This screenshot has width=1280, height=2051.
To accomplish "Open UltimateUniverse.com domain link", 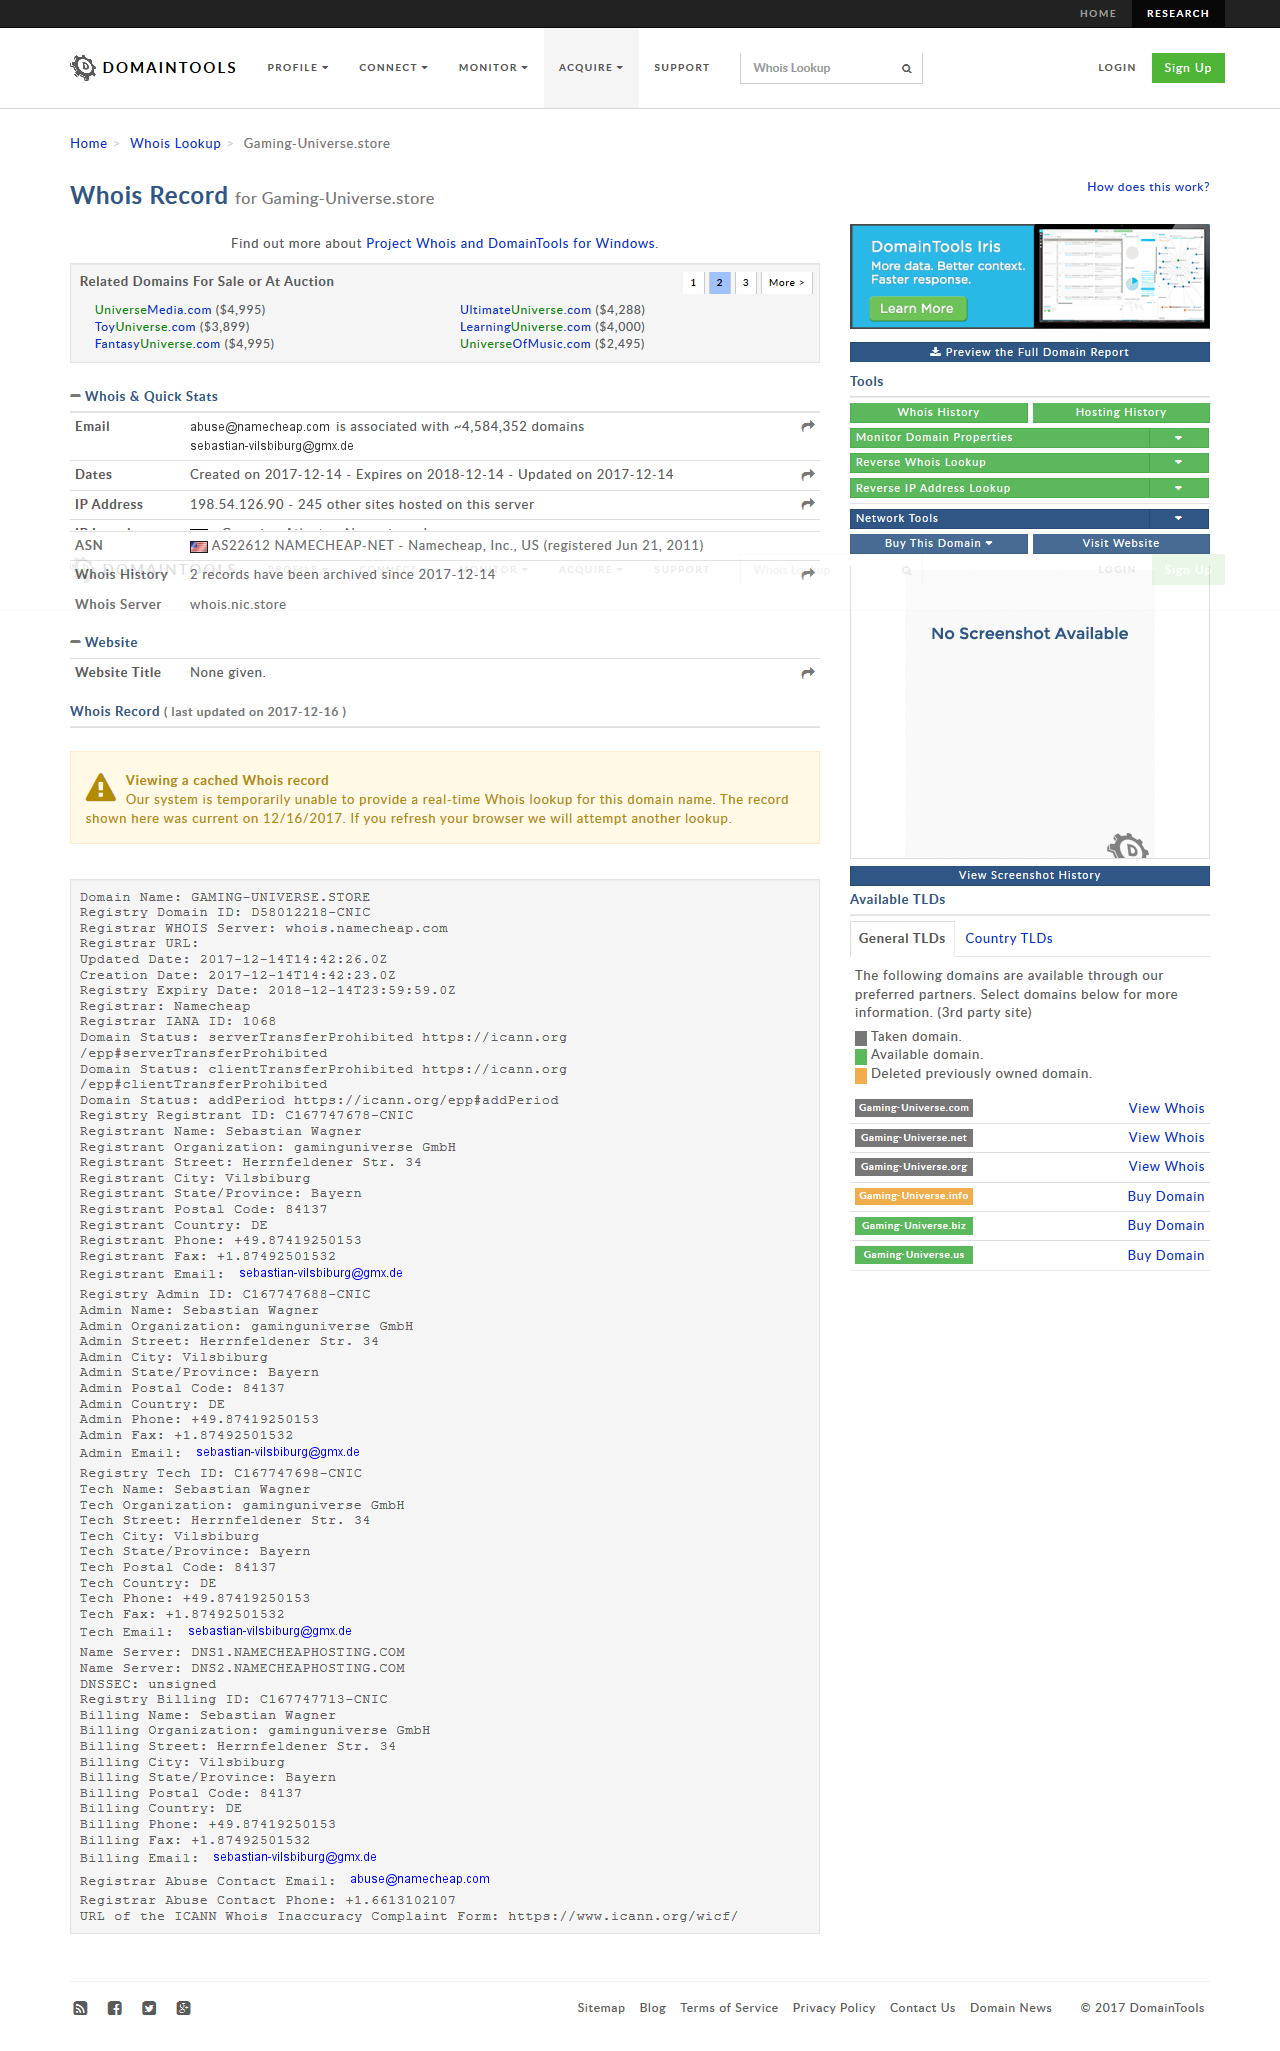I will 525,310.
